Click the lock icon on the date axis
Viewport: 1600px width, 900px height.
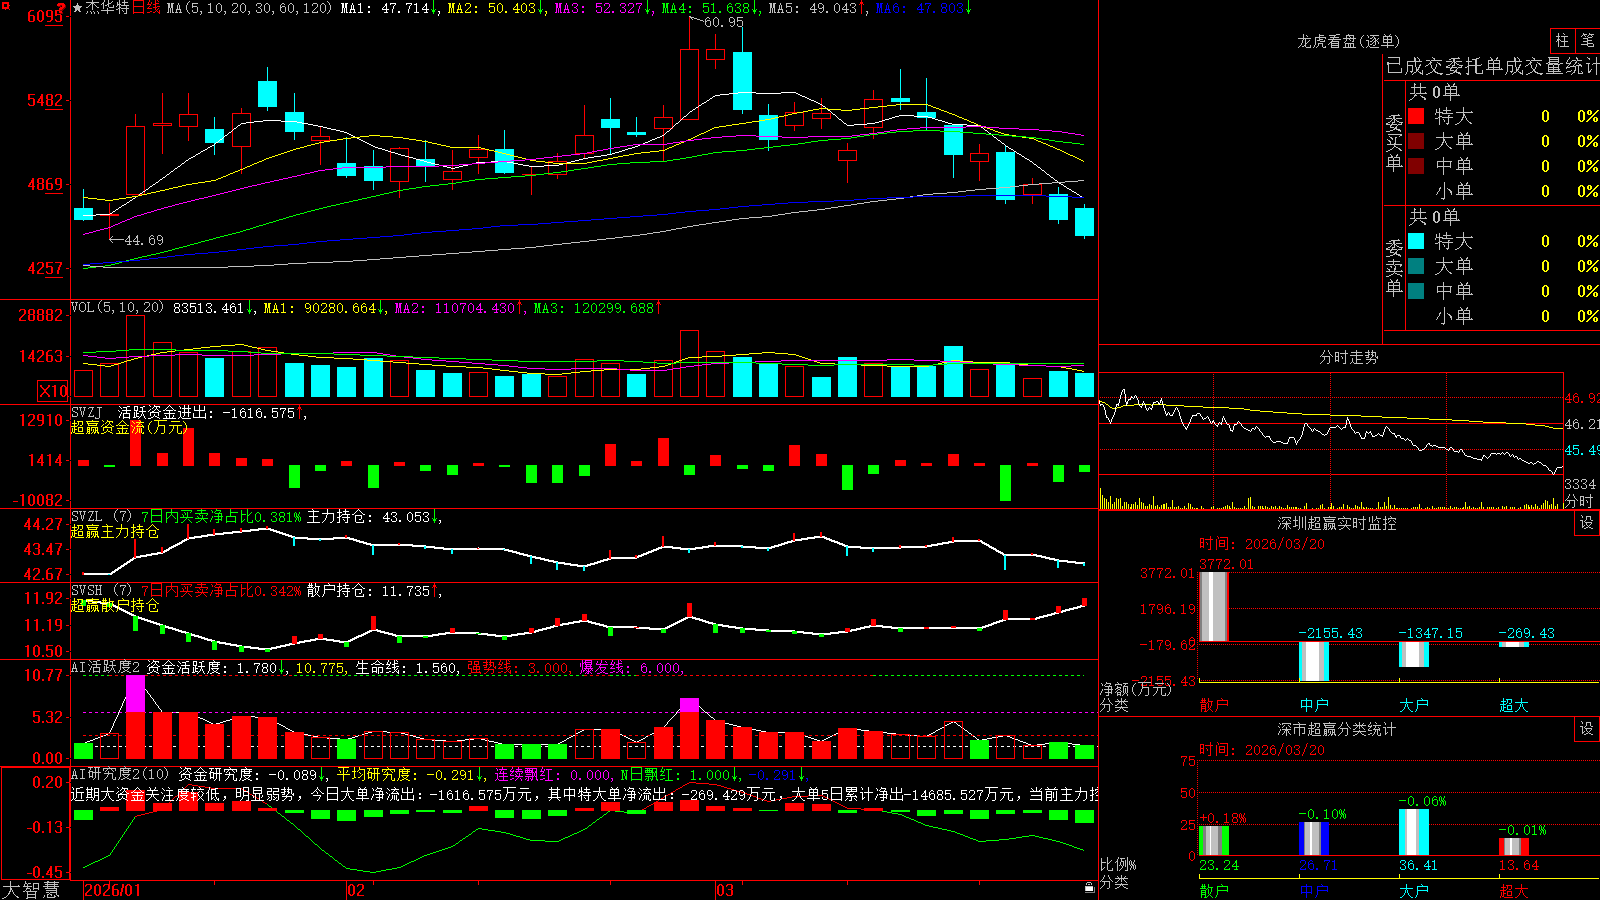coord(1090,887)
